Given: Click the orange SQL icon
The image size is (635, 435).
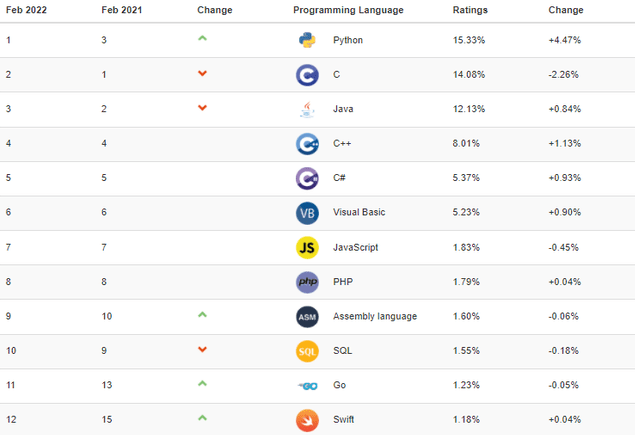Looking at the screenshot, I should (307, 351).
